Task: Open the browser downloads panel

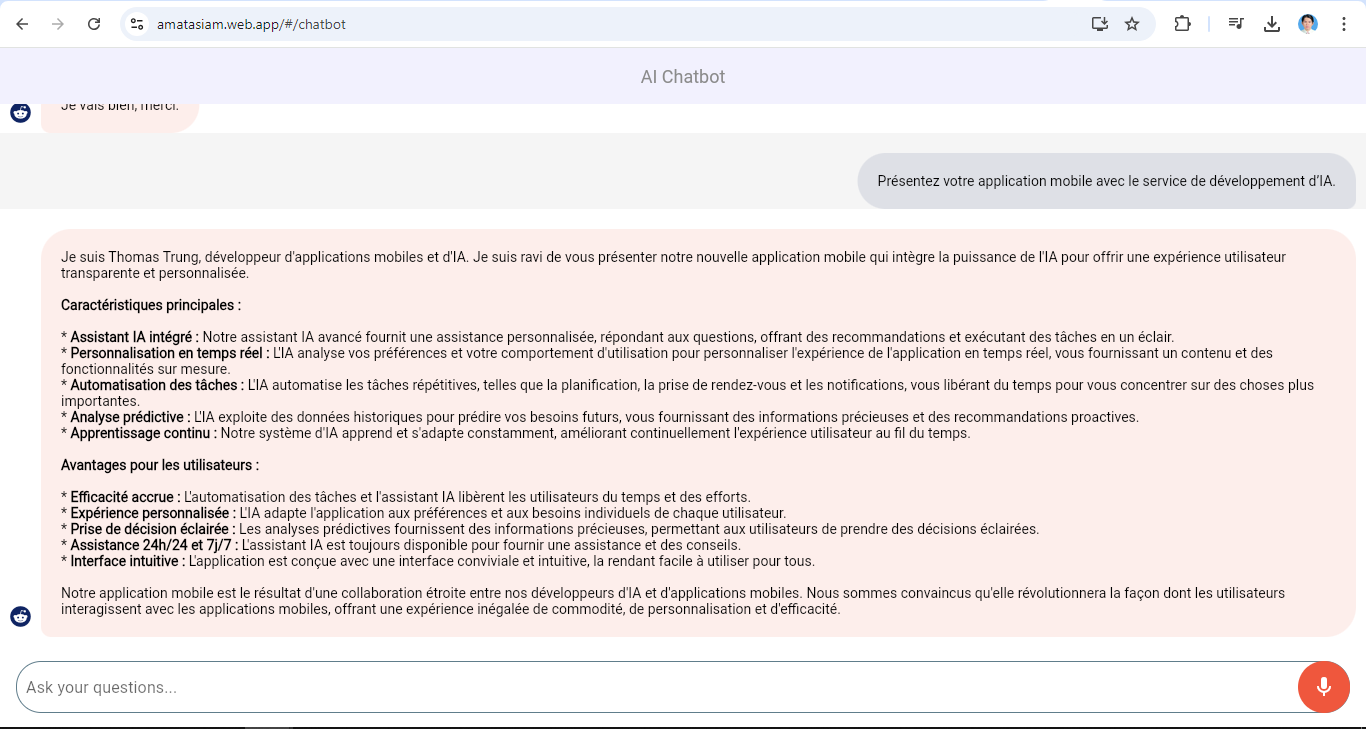Action: pos(1272,24)
